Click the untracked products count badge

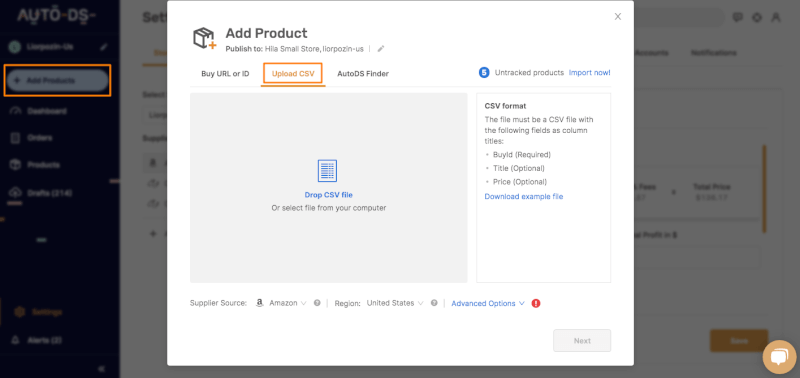[x=484, y=72]
